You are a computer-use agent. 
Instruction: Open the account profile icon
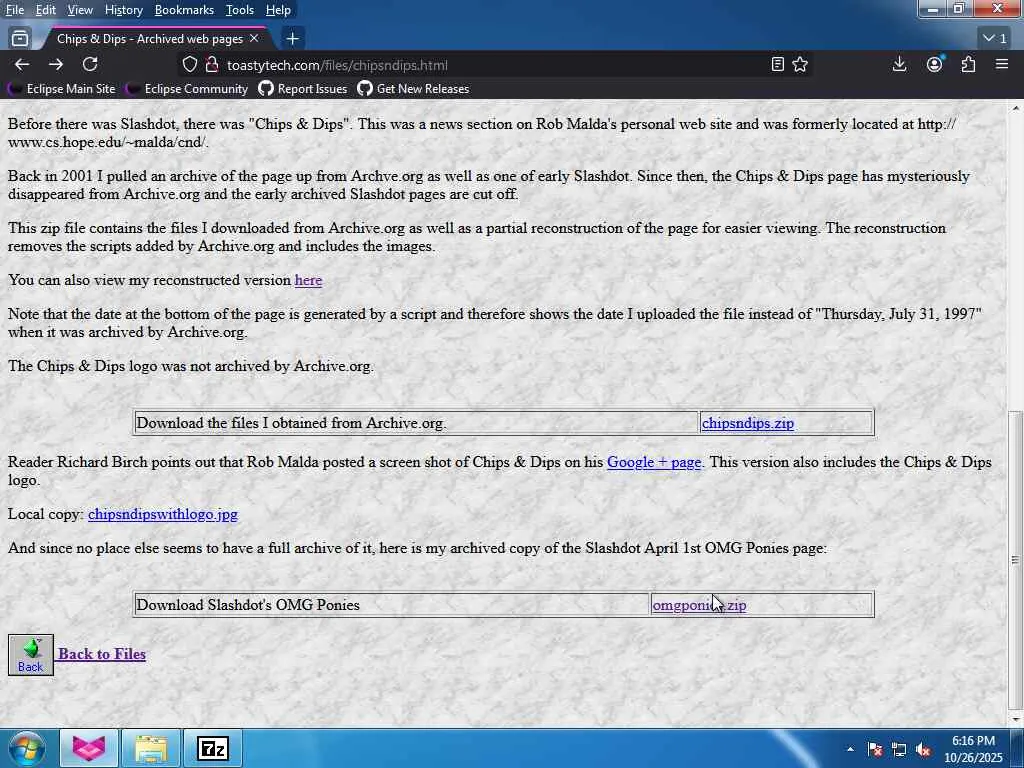(935, 65)
